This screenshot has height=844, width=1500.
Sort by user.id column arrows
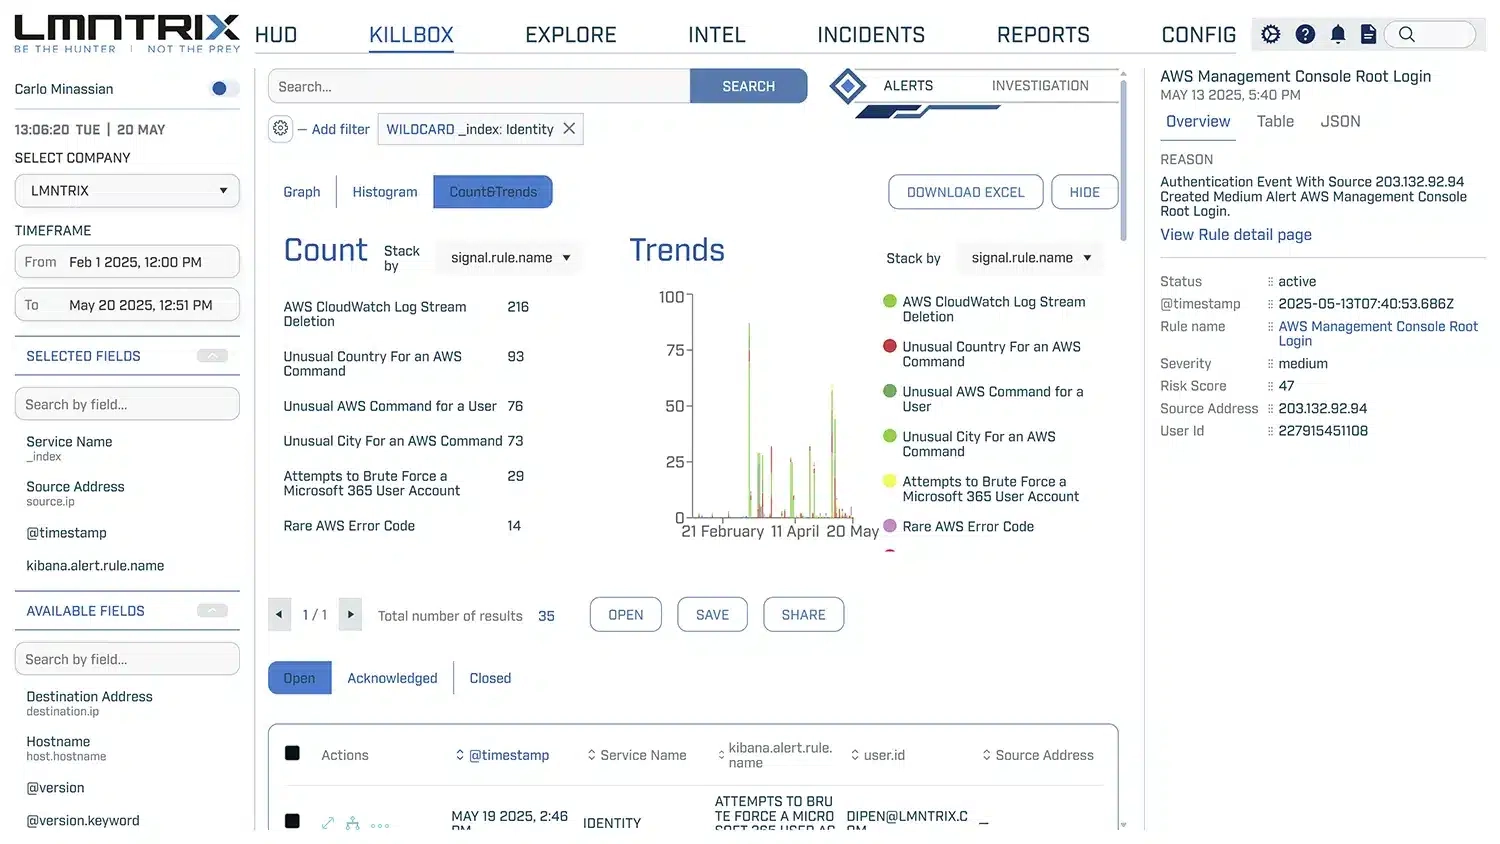tap(855, 755)
